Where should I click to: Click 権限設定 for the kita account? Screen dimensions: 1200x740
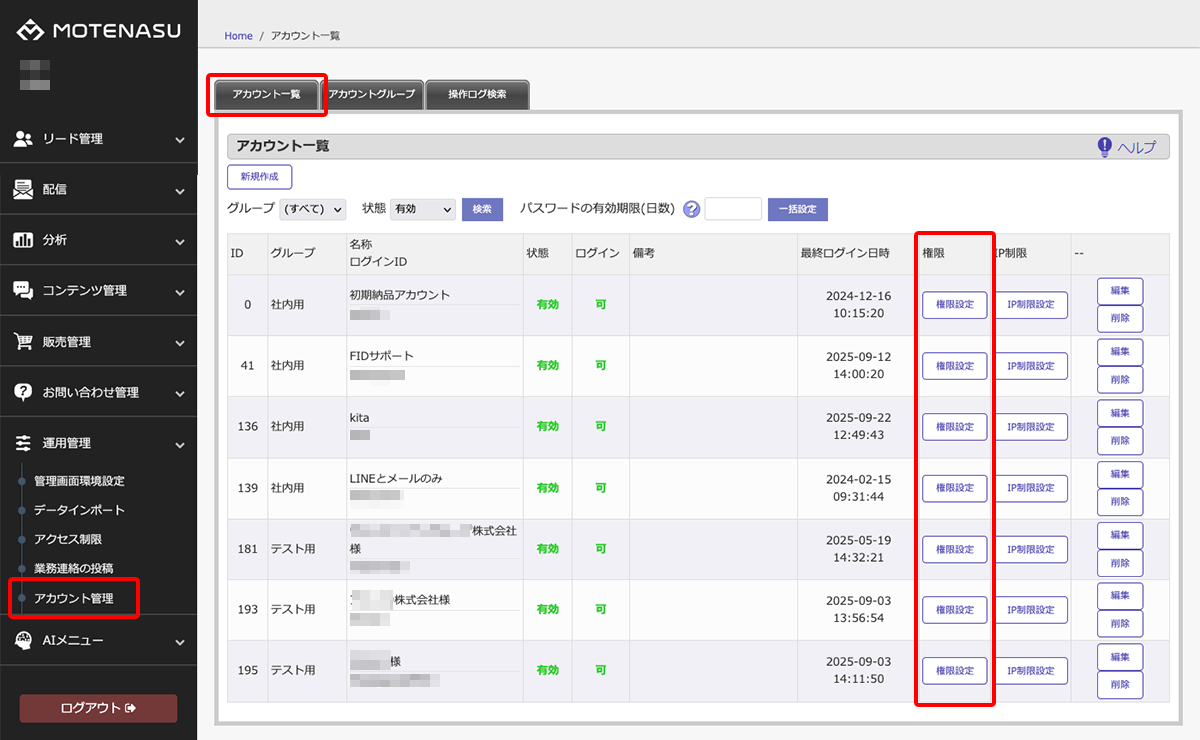[954, 427]
